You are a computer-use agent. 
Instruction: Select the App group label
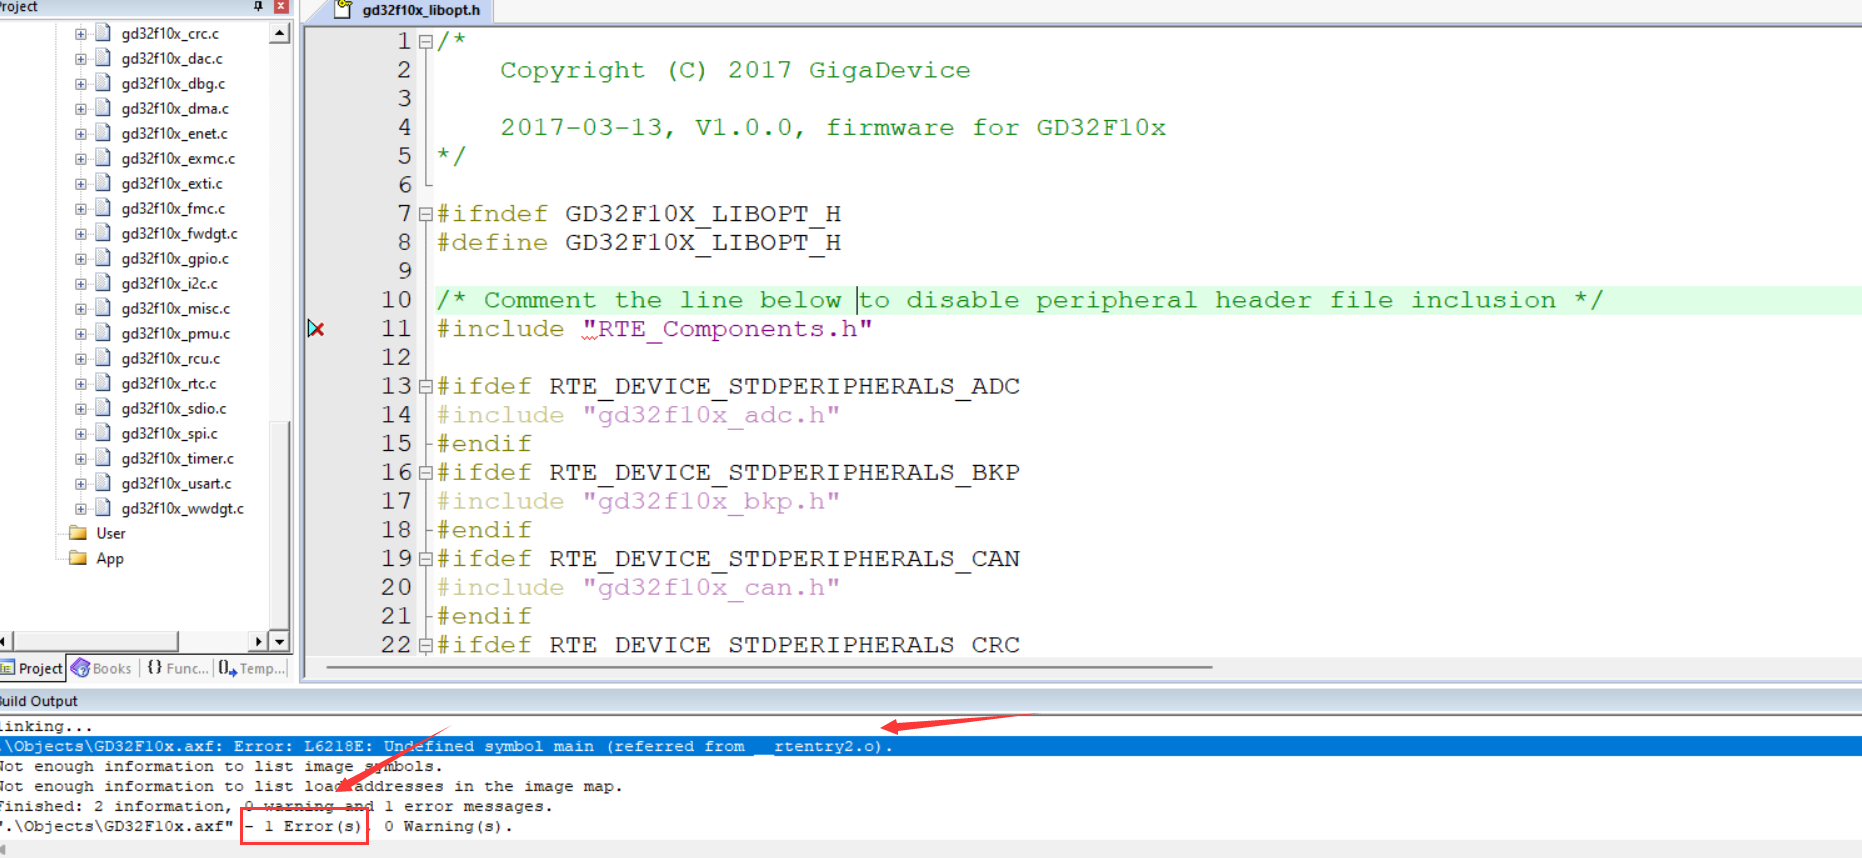click(x=110, y=559)
